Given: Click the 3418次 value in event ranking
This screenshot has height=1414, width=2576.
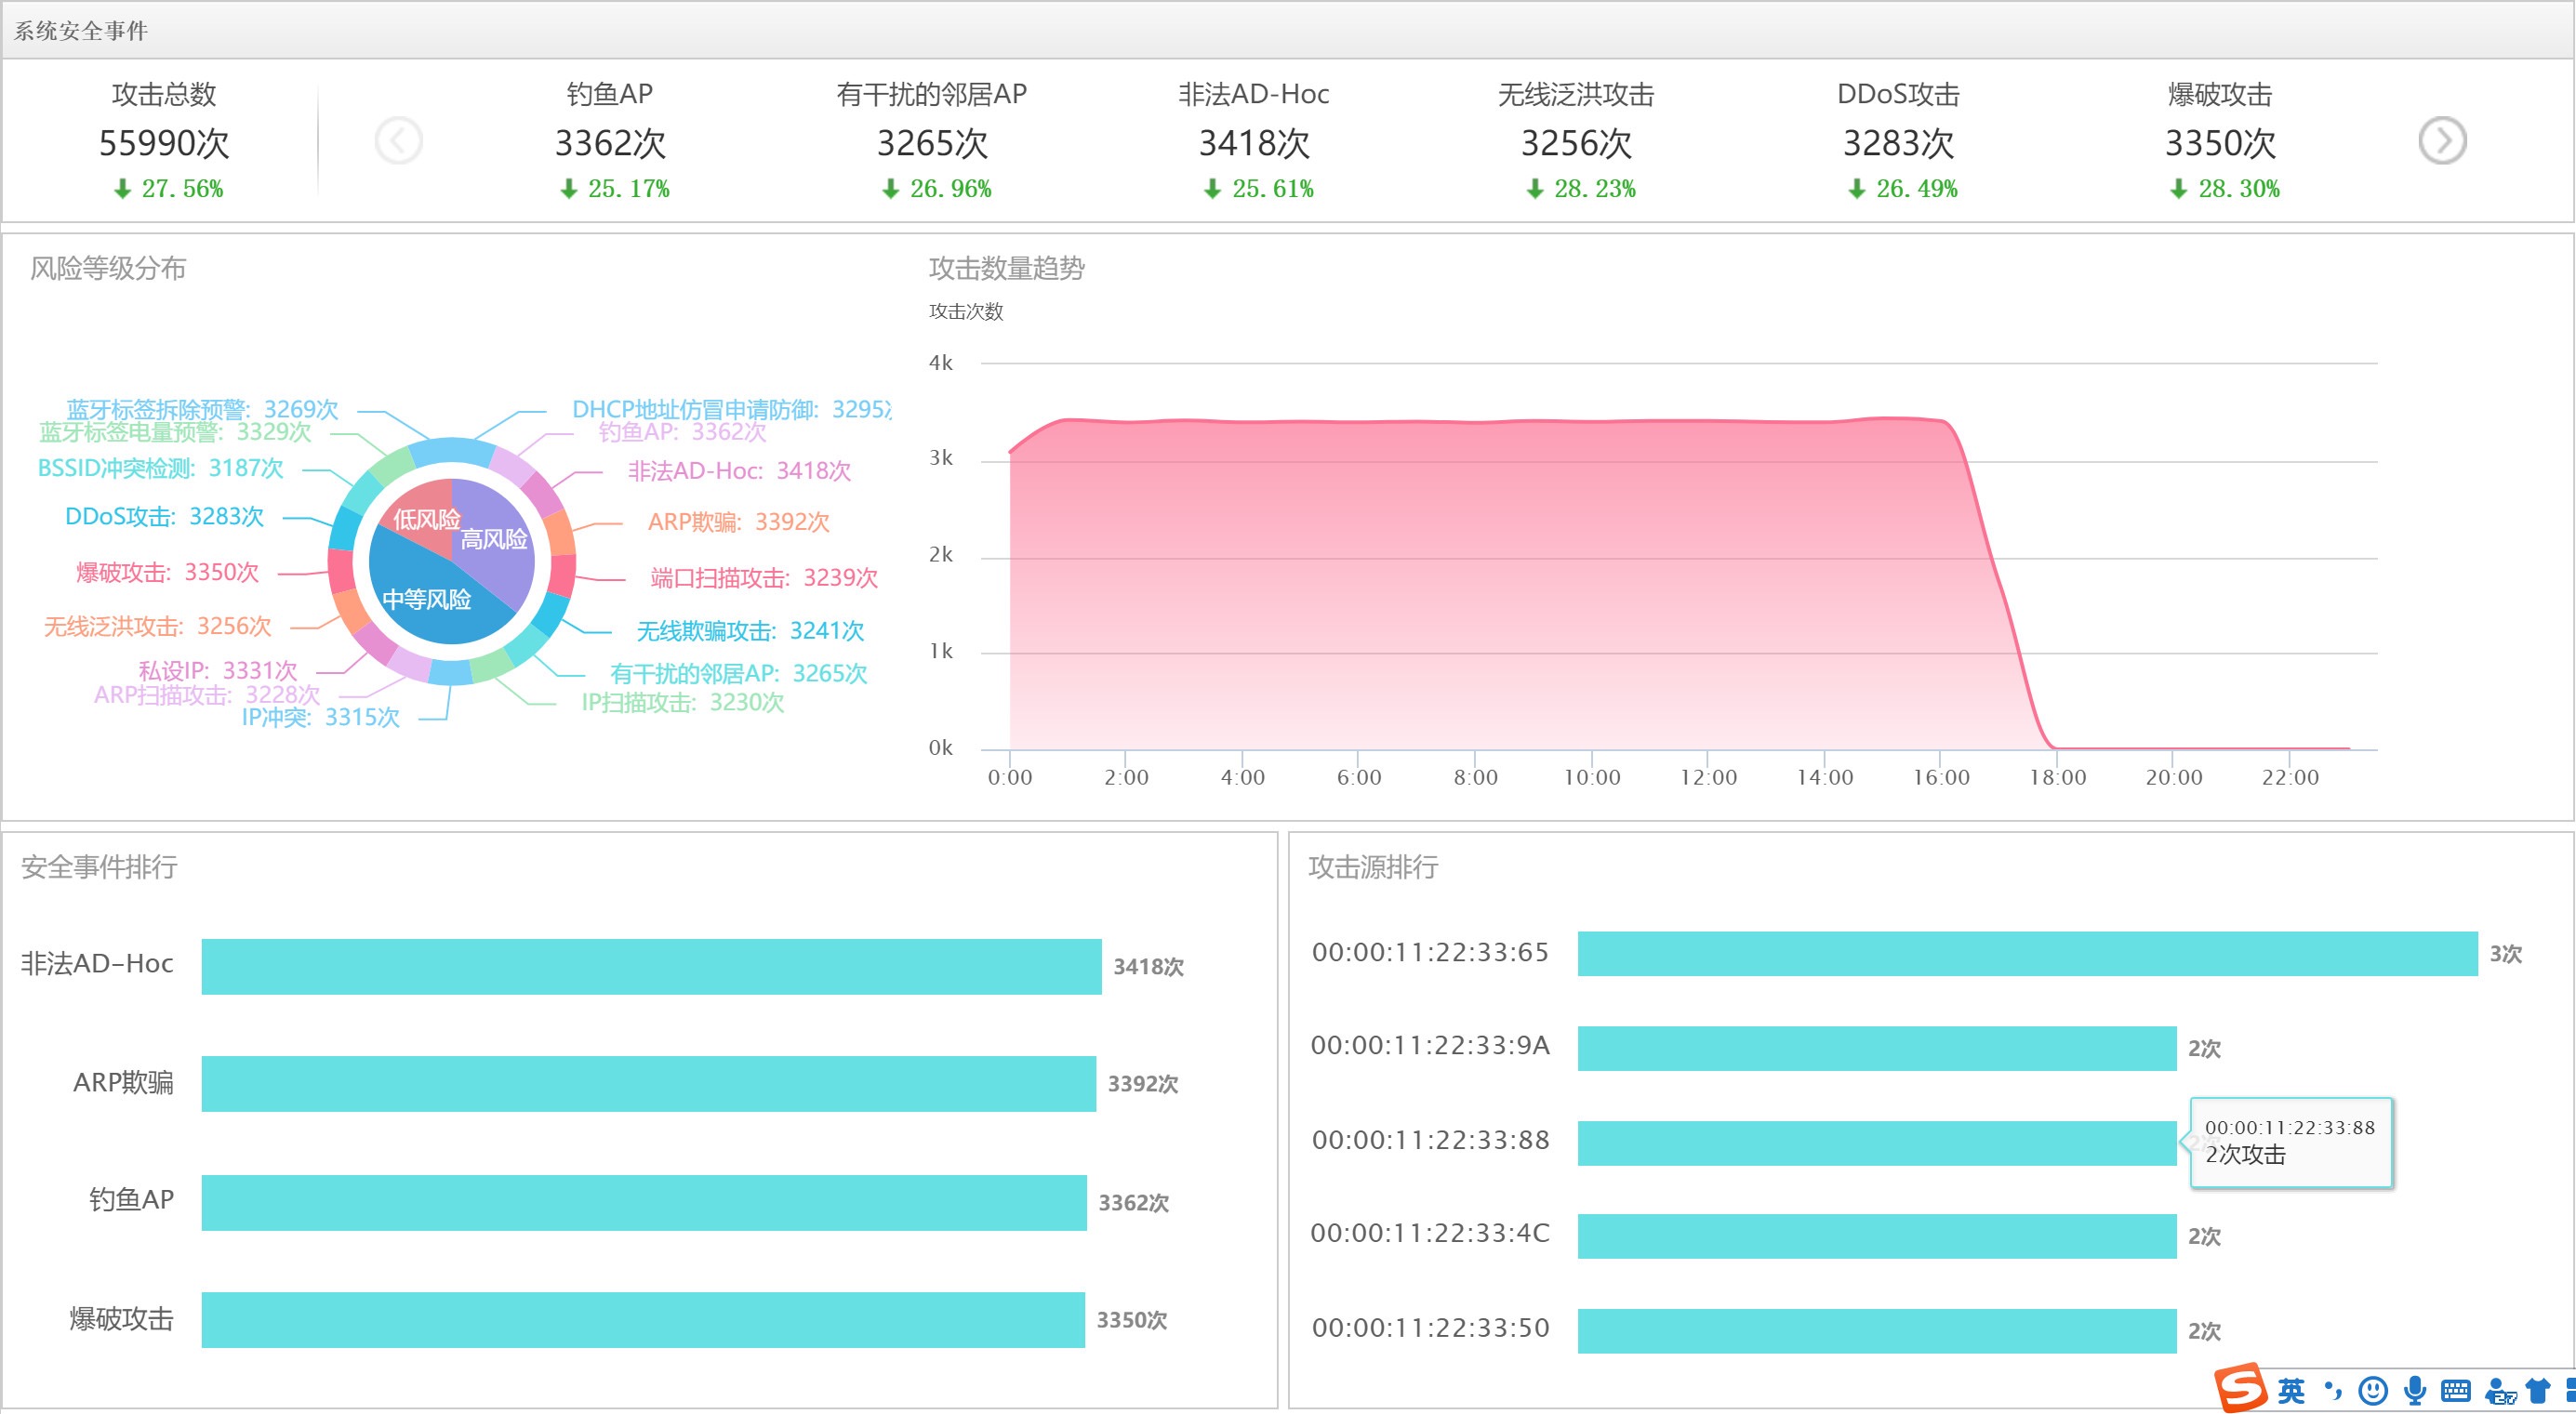Looking at the screenshot, I should coord(1148,966).
